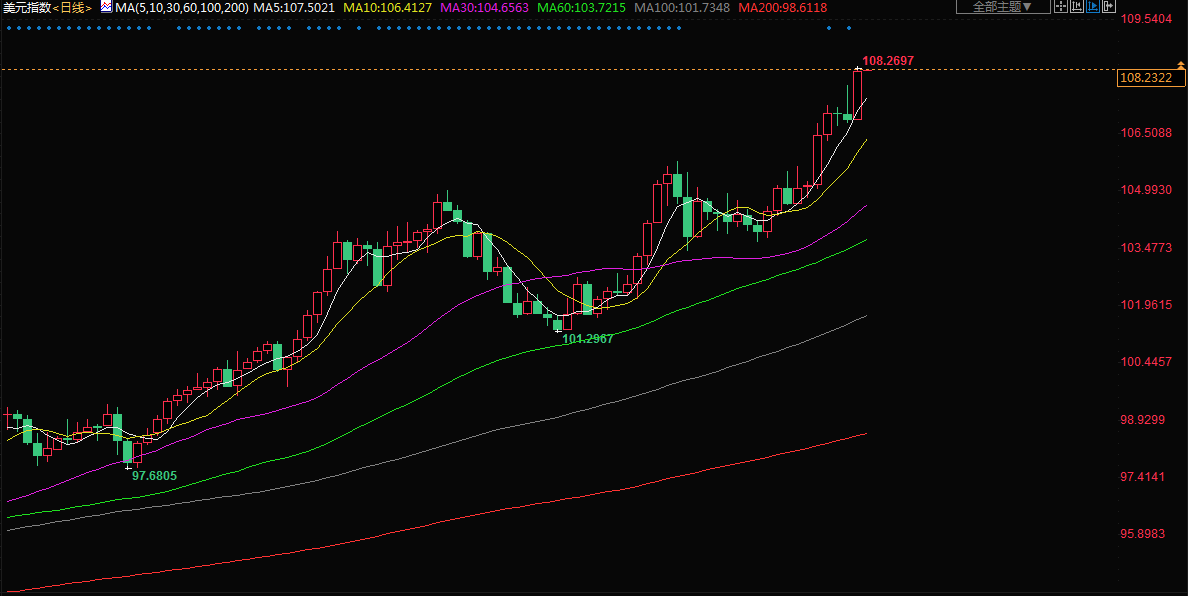Select the red MA200 value label
Screen dimensions: 1188x596
tap(783, 8)
